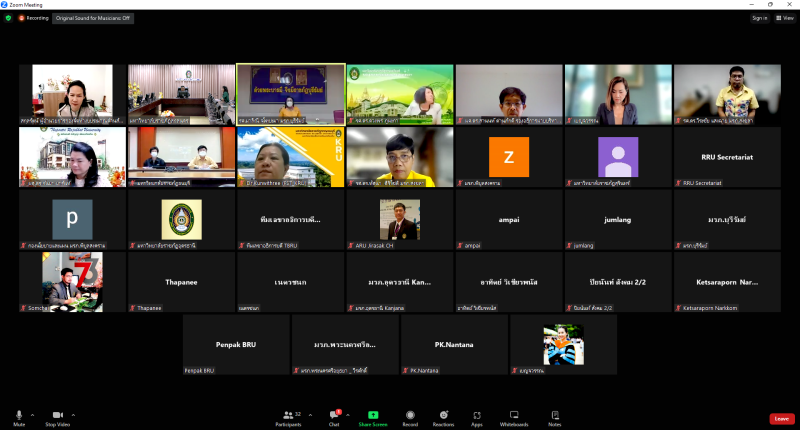Expand audio options arrow next to Mute
This screenshot has height=430, width=800.
[32, 414]
